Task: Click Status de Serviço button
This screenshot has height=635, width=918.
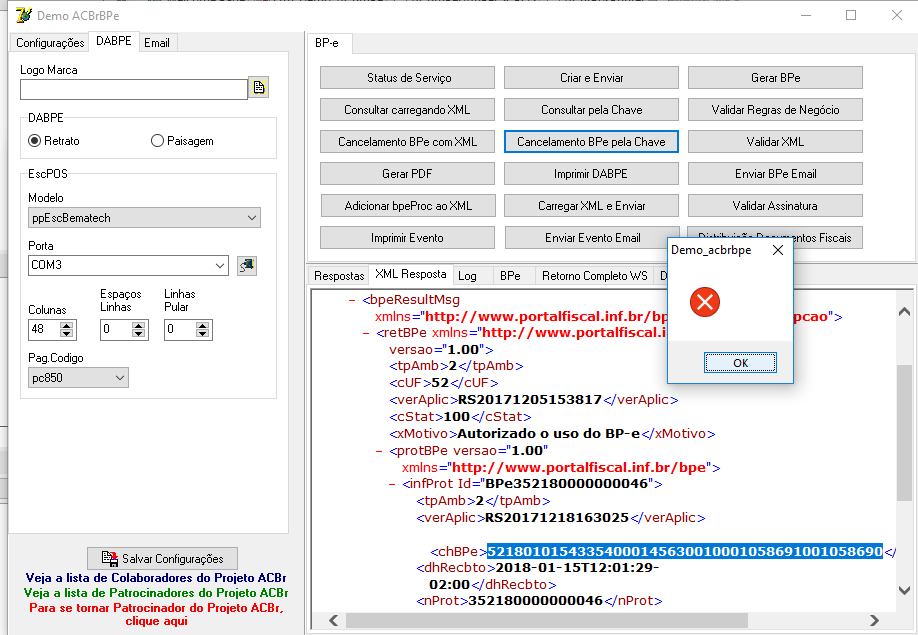Action: click(x=407, y=78)
